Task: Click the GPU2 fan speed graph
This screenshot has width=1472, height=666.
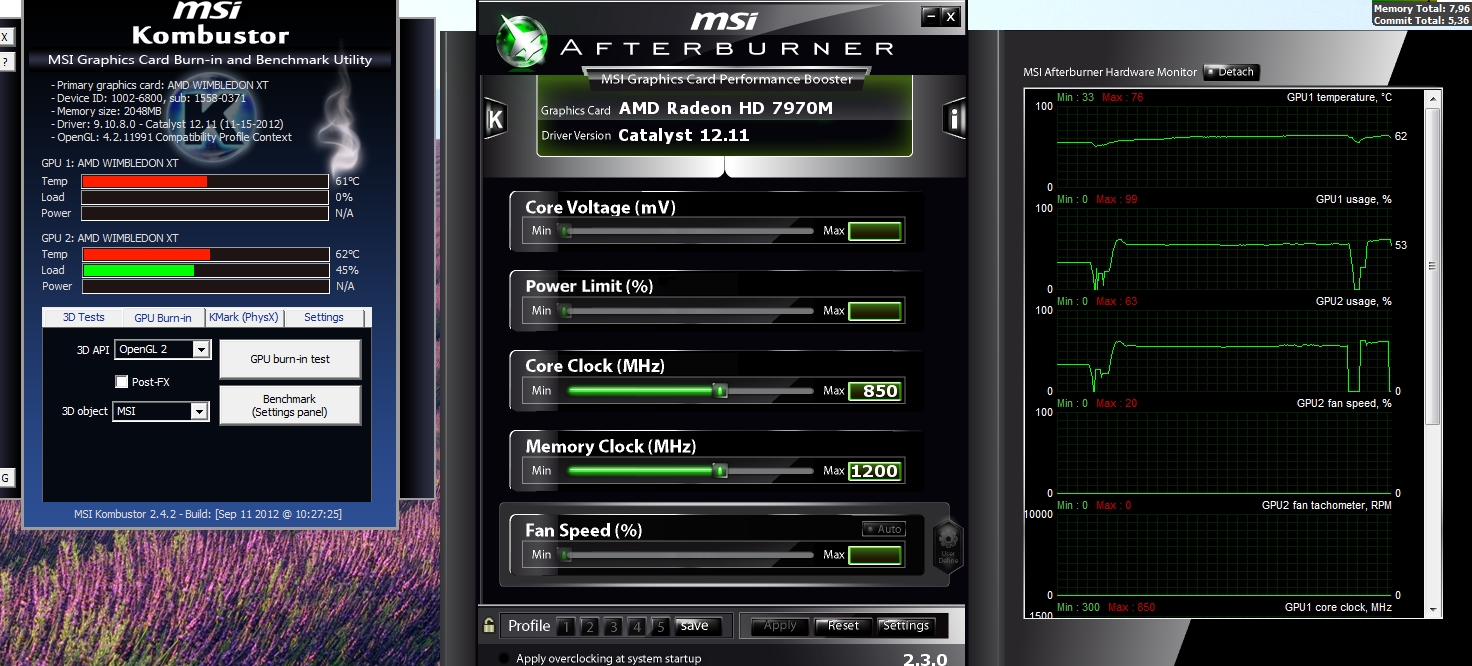Action: [1224, 452]
